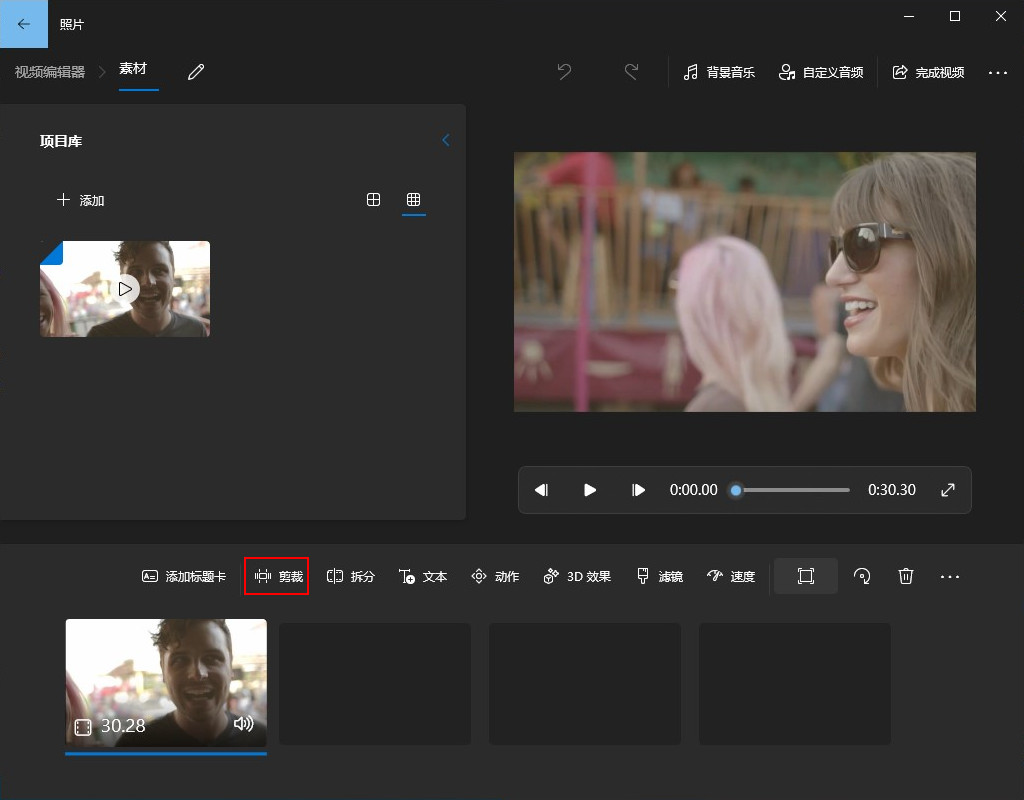Toggle remove black bars icon

[x=806, y=576]
